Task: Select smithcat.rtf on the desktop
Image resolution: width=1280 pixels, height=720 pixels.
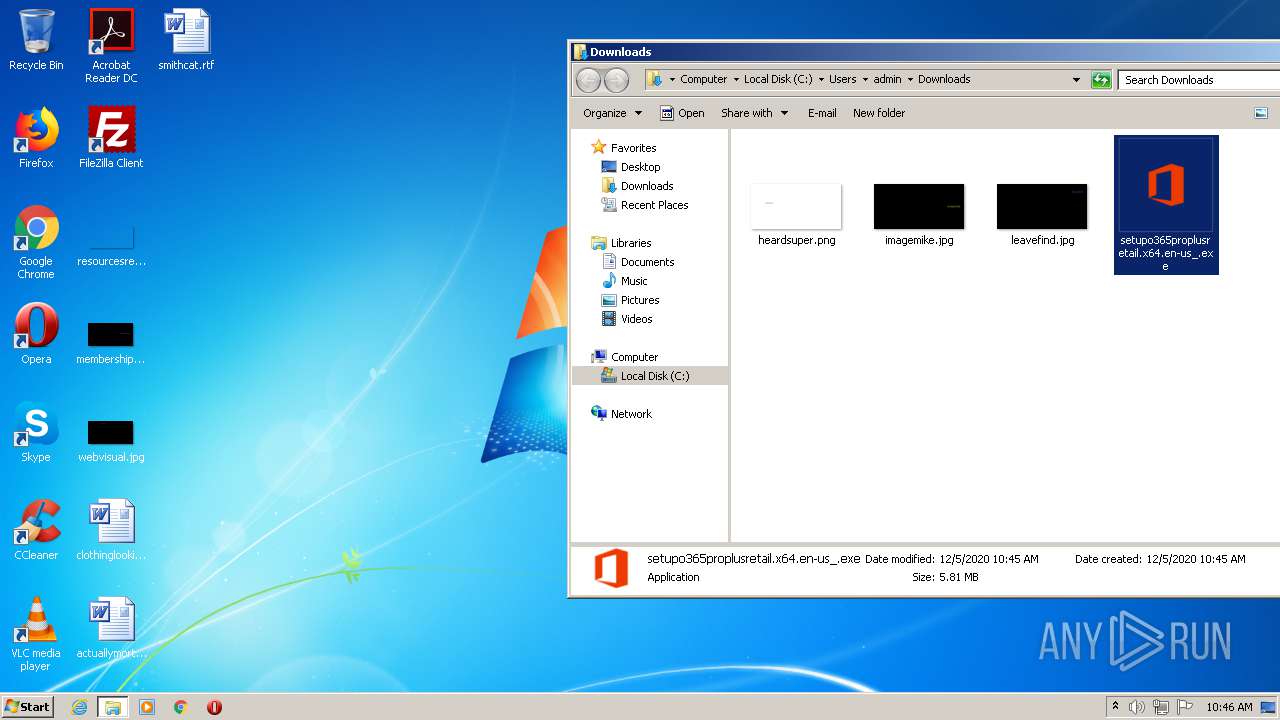Action: coord(186,40)
